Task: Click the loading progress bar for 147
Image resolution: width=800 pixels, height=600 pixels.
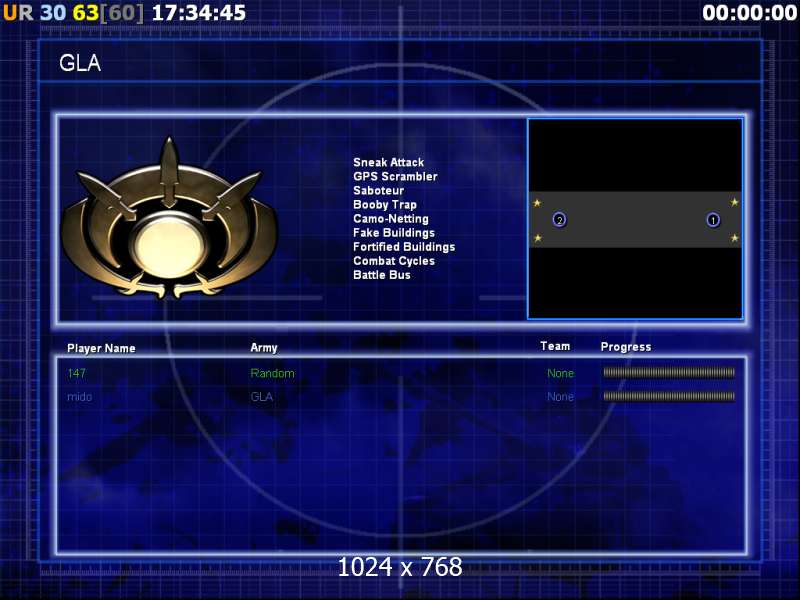Action: click(x=669, y=372)
